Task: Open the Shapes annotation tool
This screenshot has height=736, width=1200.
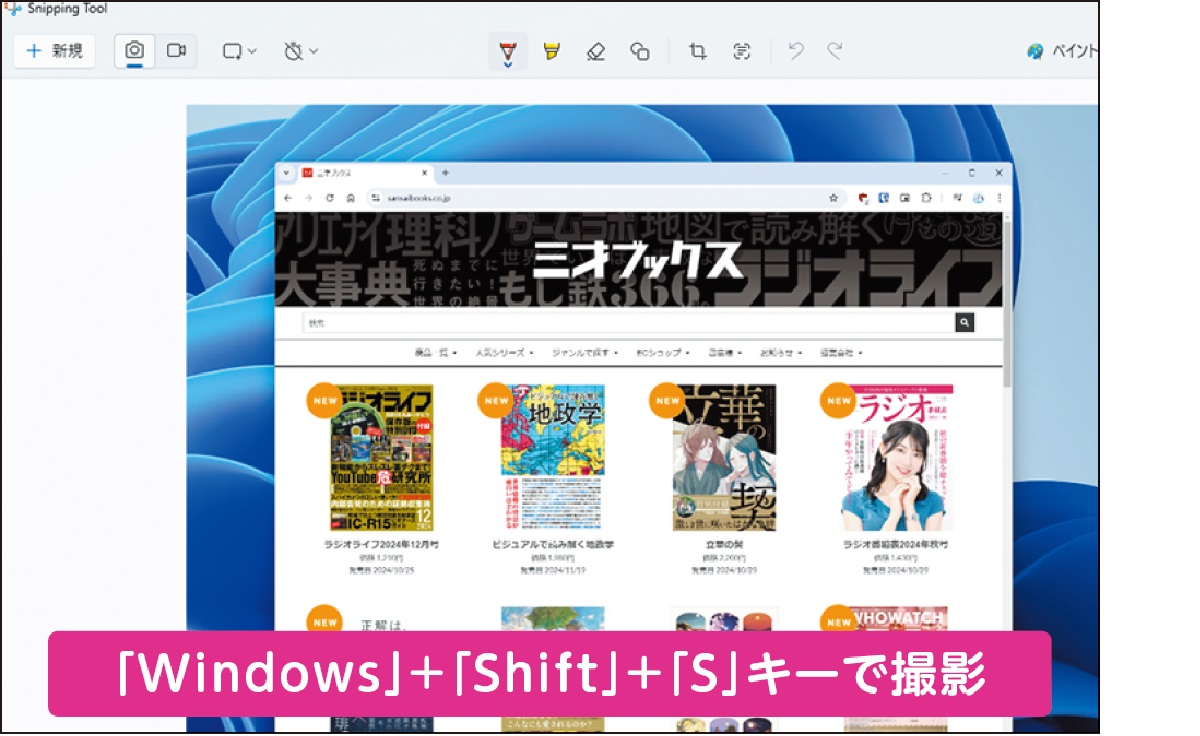Action: pyautogui.click(x=643, y=51)
